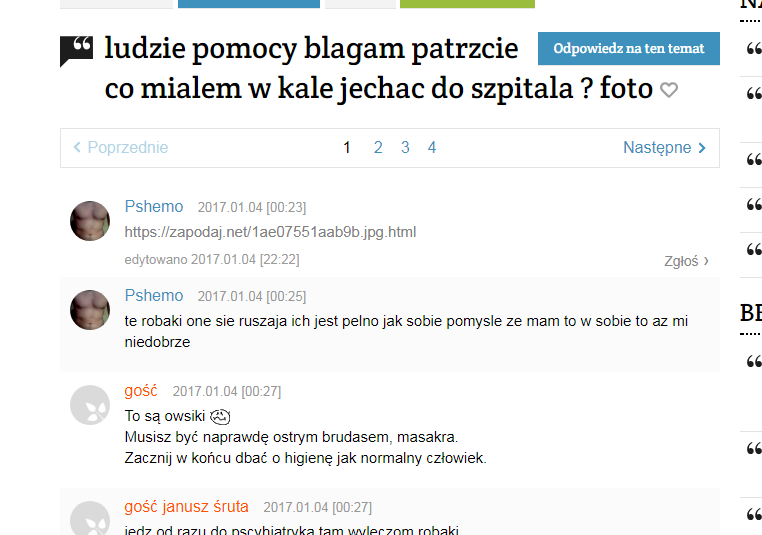Go to page 3 of the thread
This screenshot has width=762, height=535.
405,147
